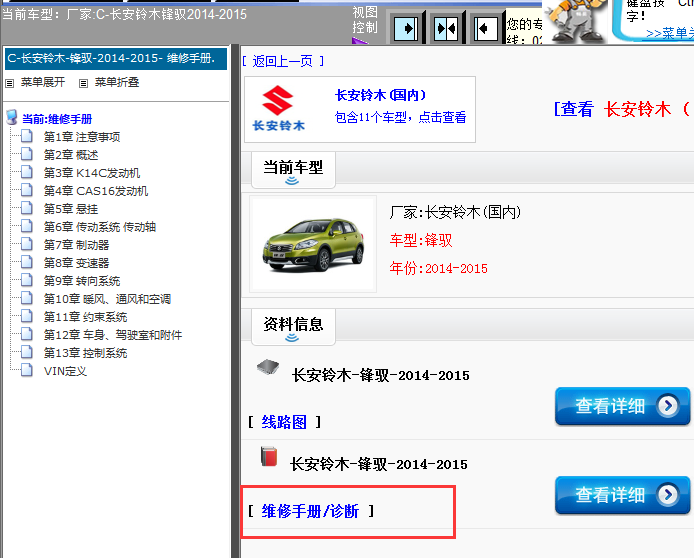Open 第11章 约束系统 chapter
694x558 pixels.
click(x=85, y=317)
